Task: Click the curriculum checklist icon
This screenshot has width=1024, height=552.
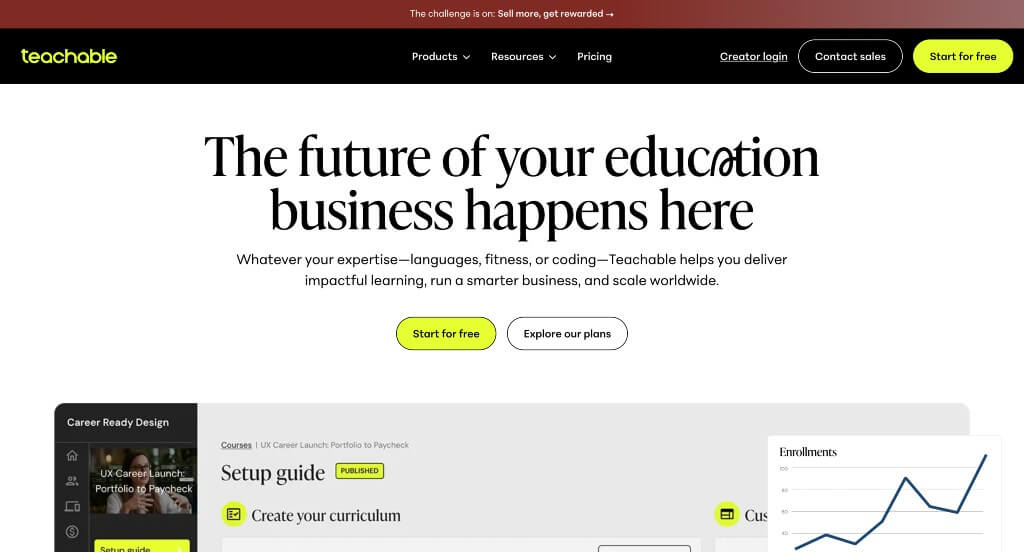Action: [x=233, y=515]
